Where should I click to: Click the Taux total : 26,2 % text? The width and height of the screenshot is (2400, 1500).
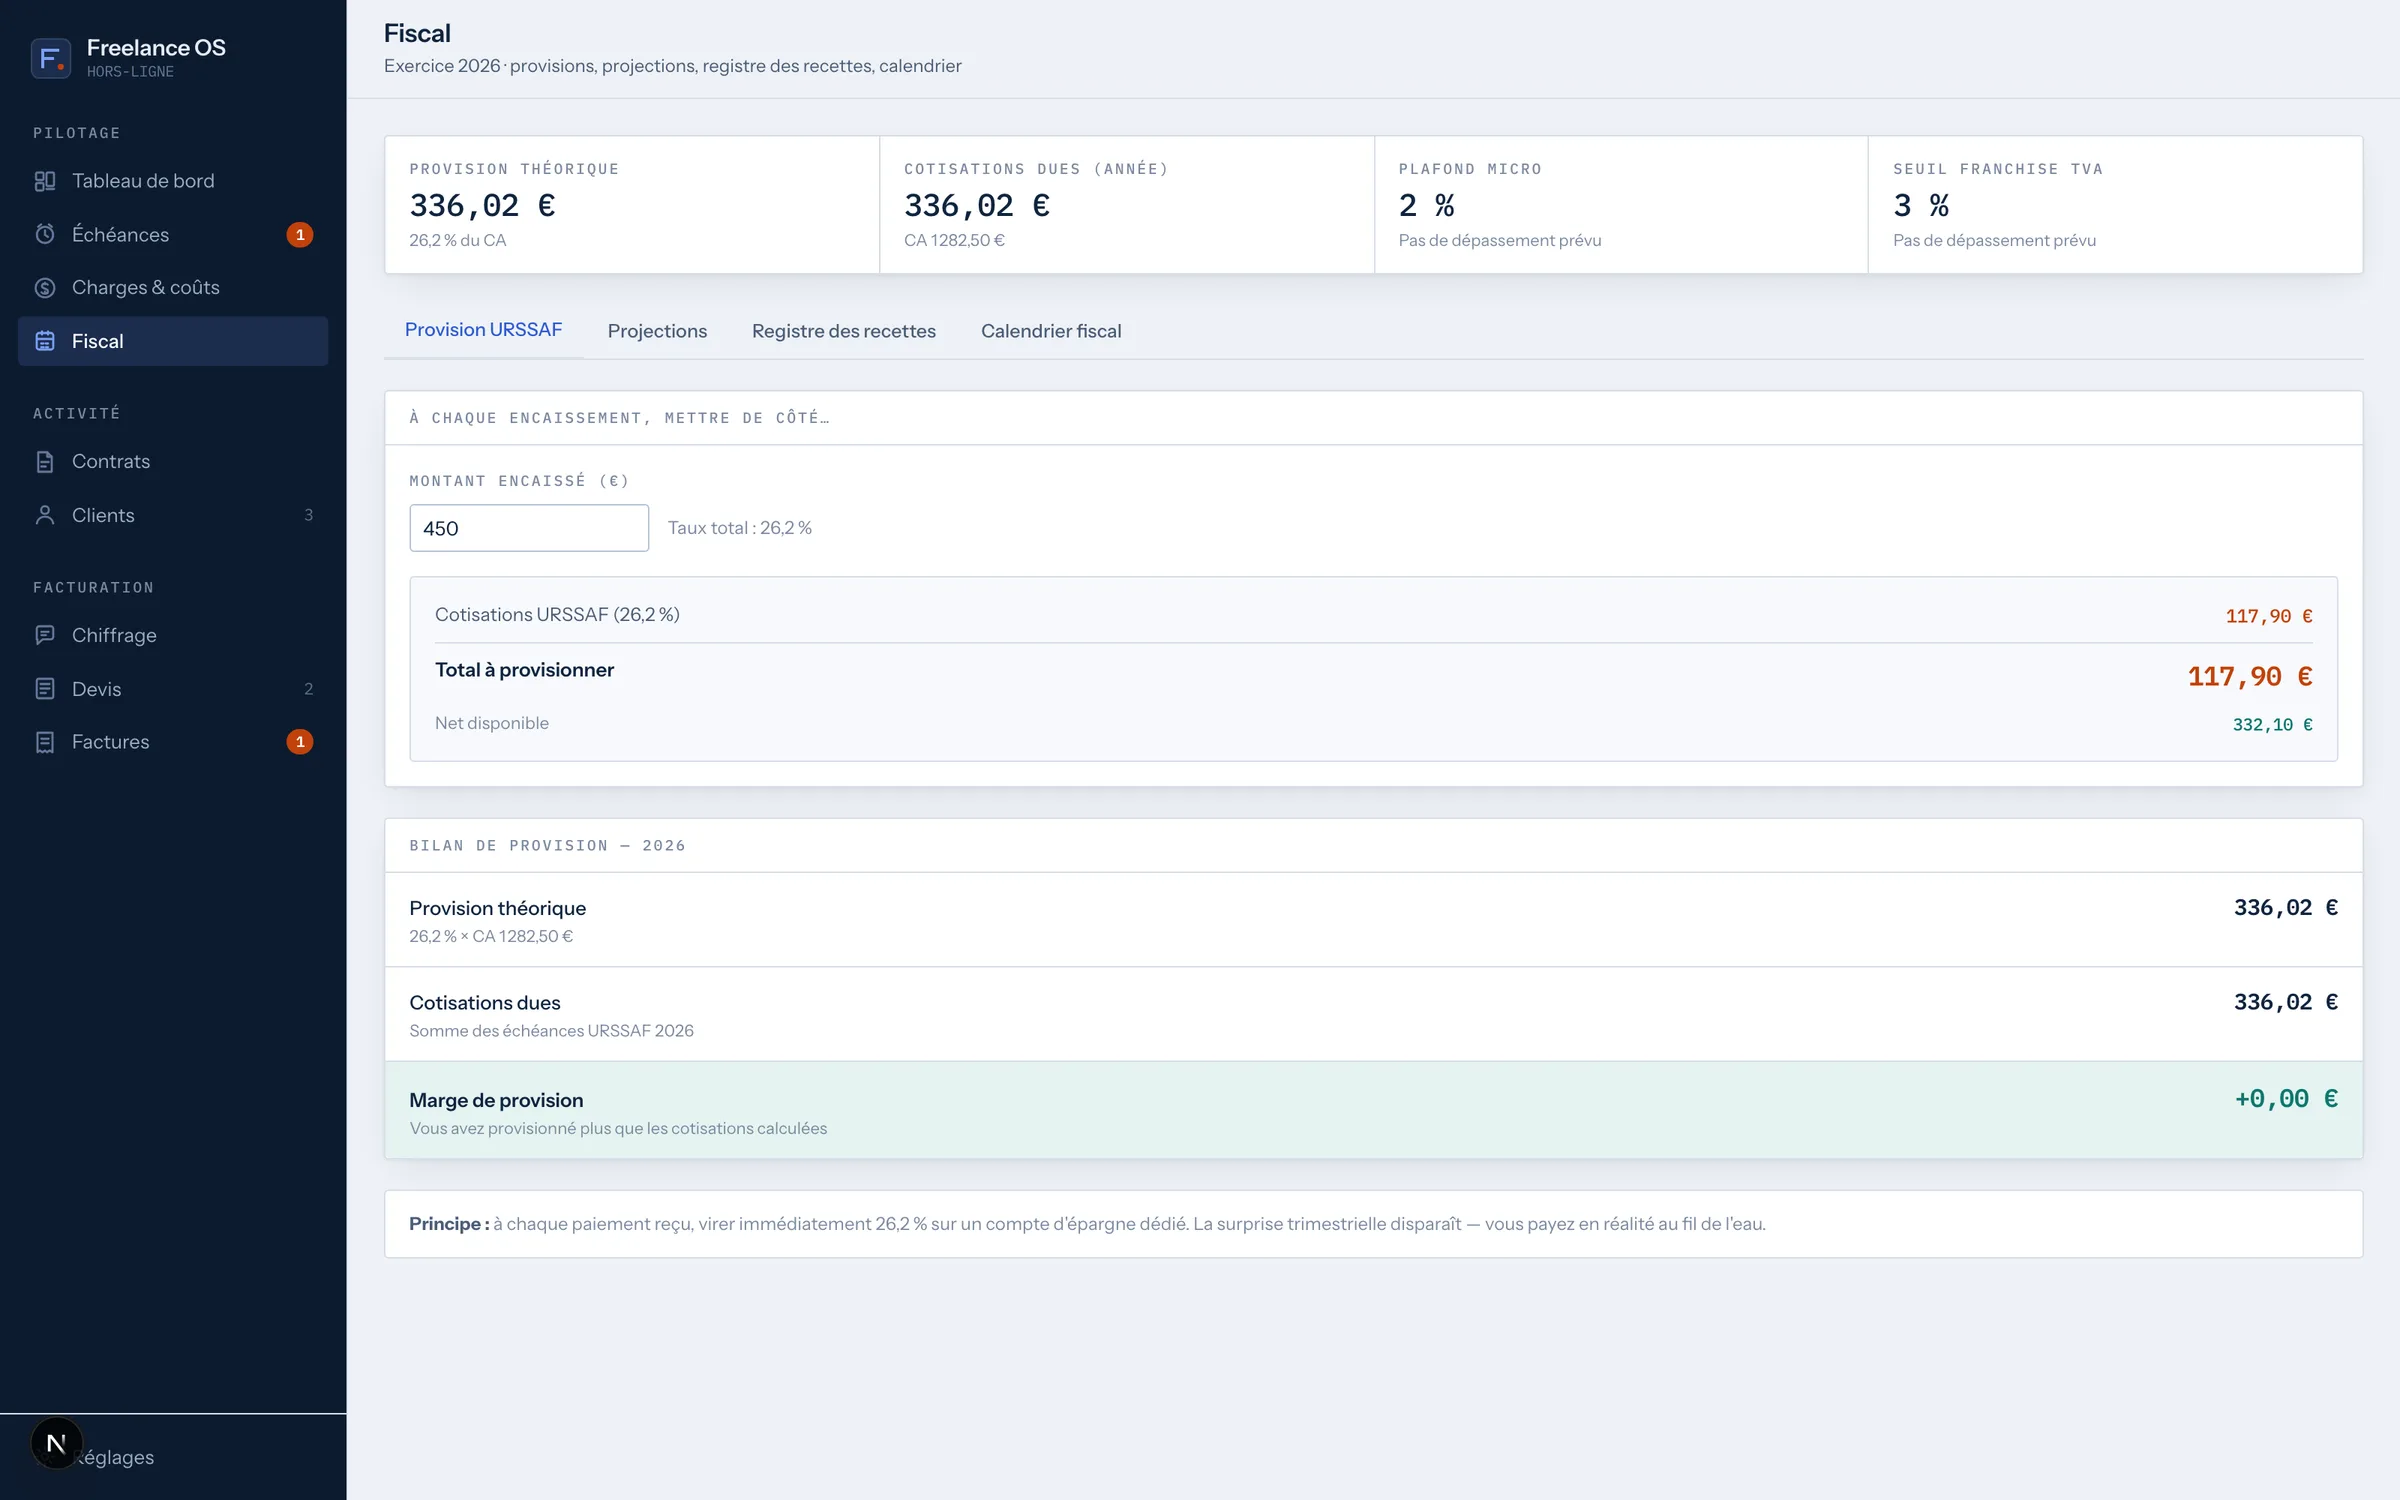[x=740, y=528]
